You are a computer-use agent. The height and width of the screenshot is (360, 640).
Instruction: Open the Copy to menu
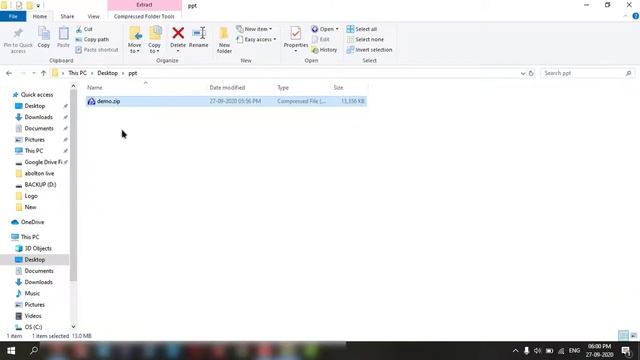tap(155, 40)
